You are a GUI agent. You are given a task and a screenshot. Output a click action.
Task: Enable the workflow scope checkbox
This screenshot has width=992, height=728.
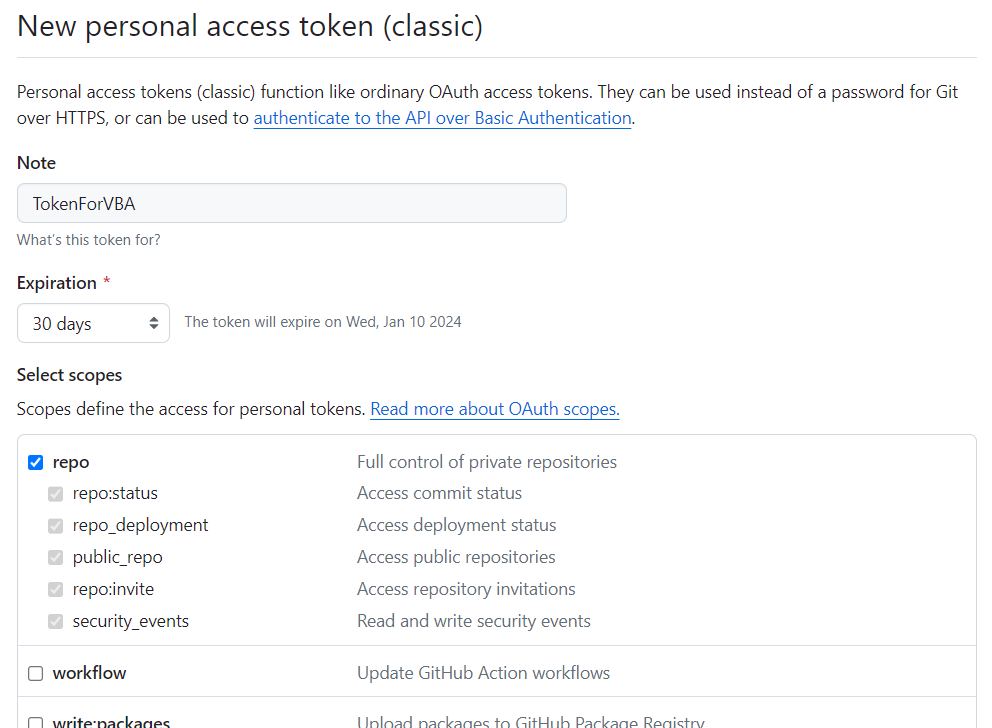pyautogui.click(x=35, y=673)
